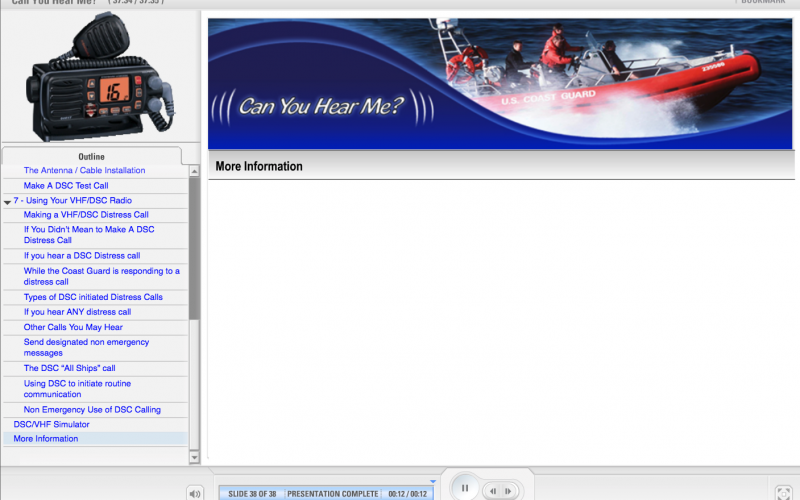Click the outline scrollbar up arrow
Screen dimensions: 800x500
click(x=194, y=171)
